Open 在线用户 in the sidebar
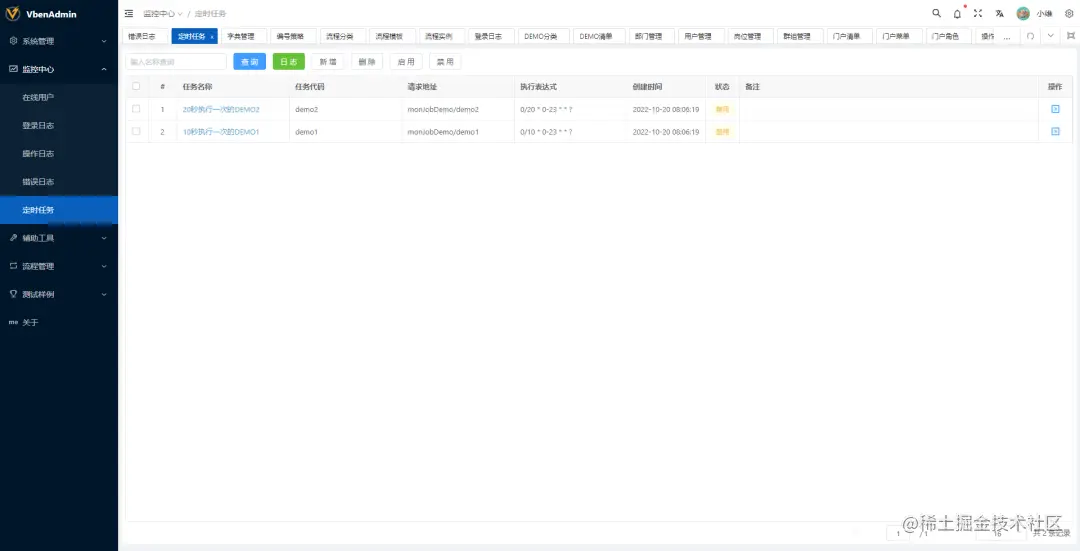 (x=59, y=97)
